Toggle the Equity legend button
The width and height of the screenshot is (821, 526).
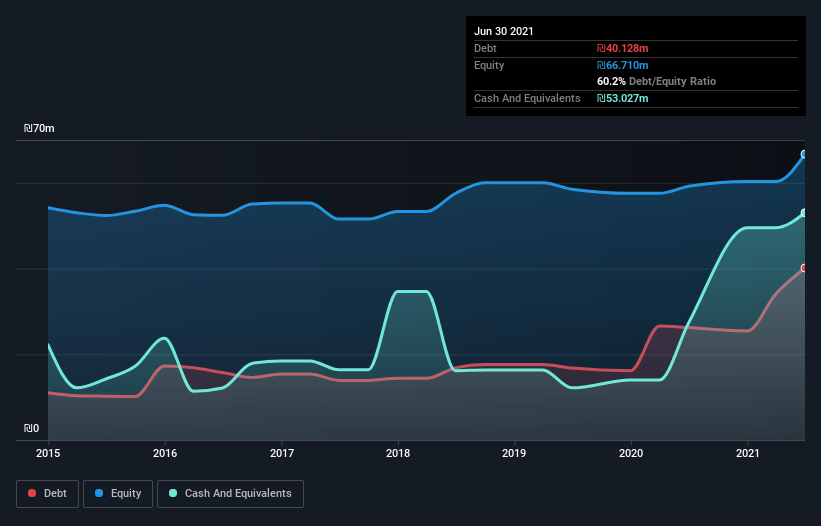coord(118,494)
